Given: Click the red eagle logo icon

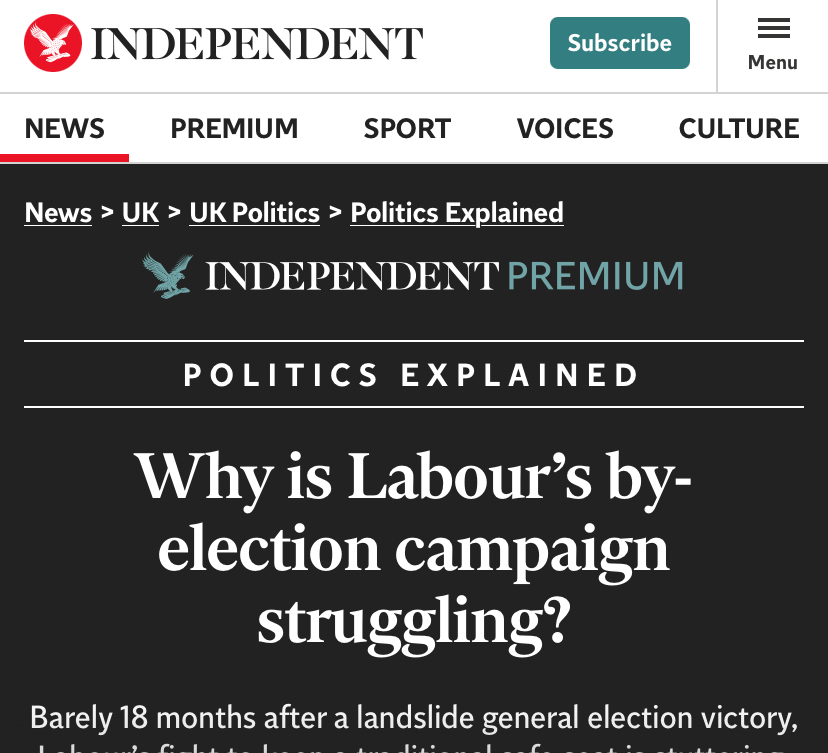Looking at the screenshot, I should coord(53,43).
